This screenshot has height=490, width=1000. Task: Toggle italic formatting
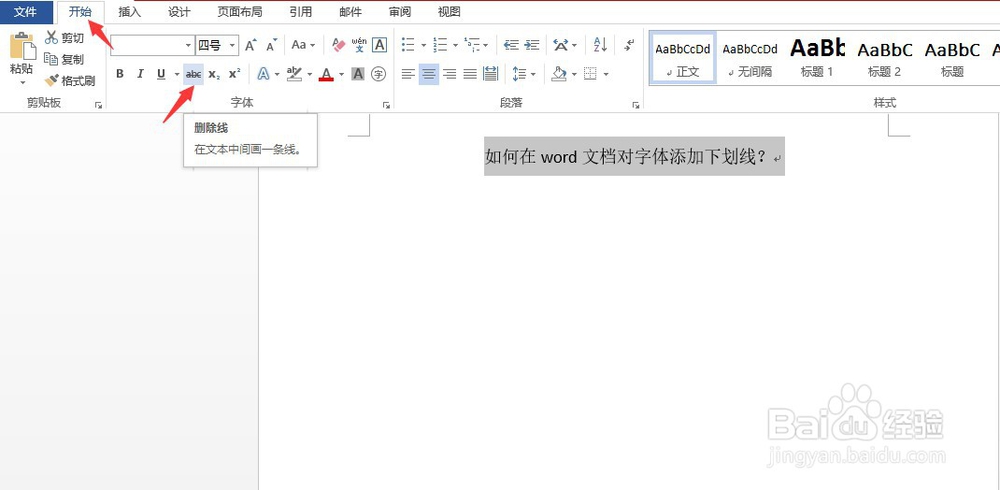click(140, 74)
